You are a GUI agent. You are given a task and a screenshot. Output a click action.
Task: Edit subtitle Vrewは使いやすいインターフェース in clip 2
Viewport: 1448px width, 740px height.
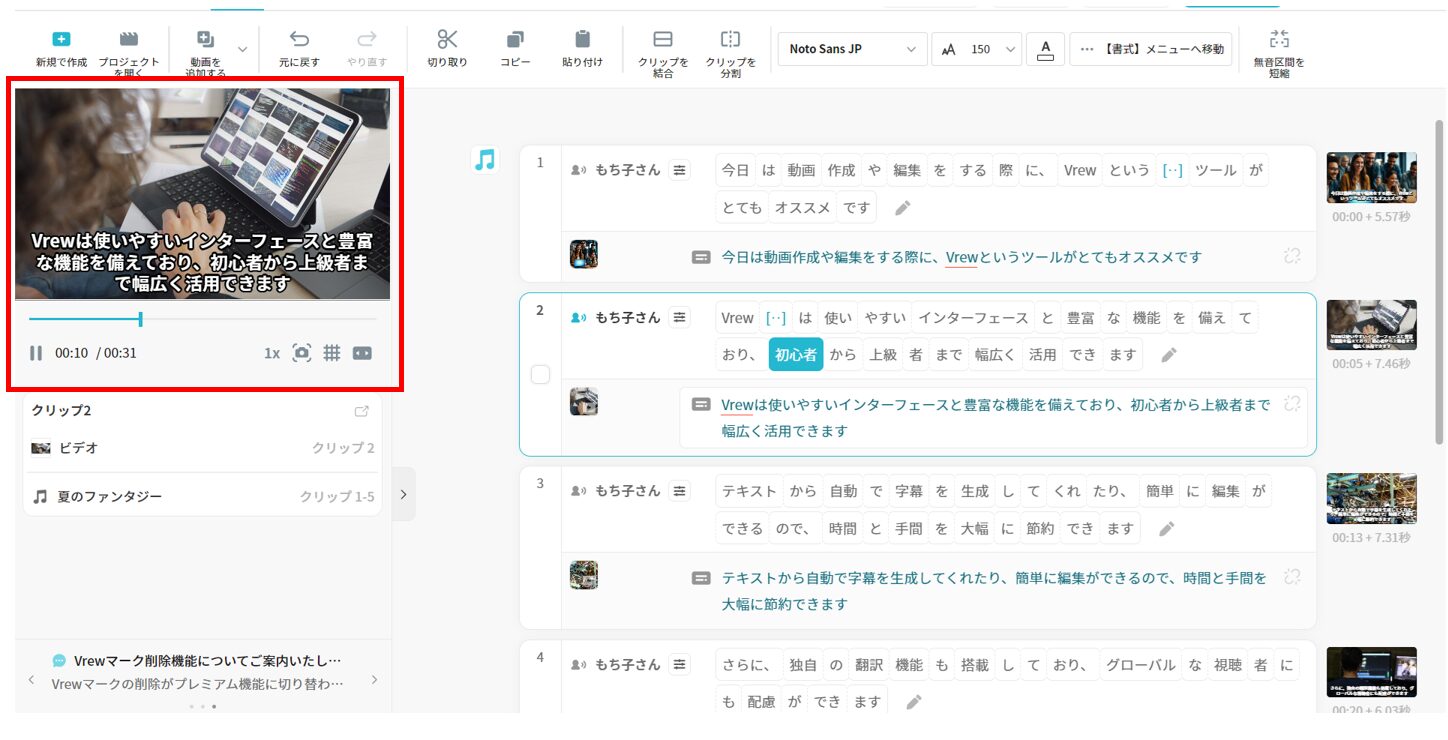click(995, 418)
